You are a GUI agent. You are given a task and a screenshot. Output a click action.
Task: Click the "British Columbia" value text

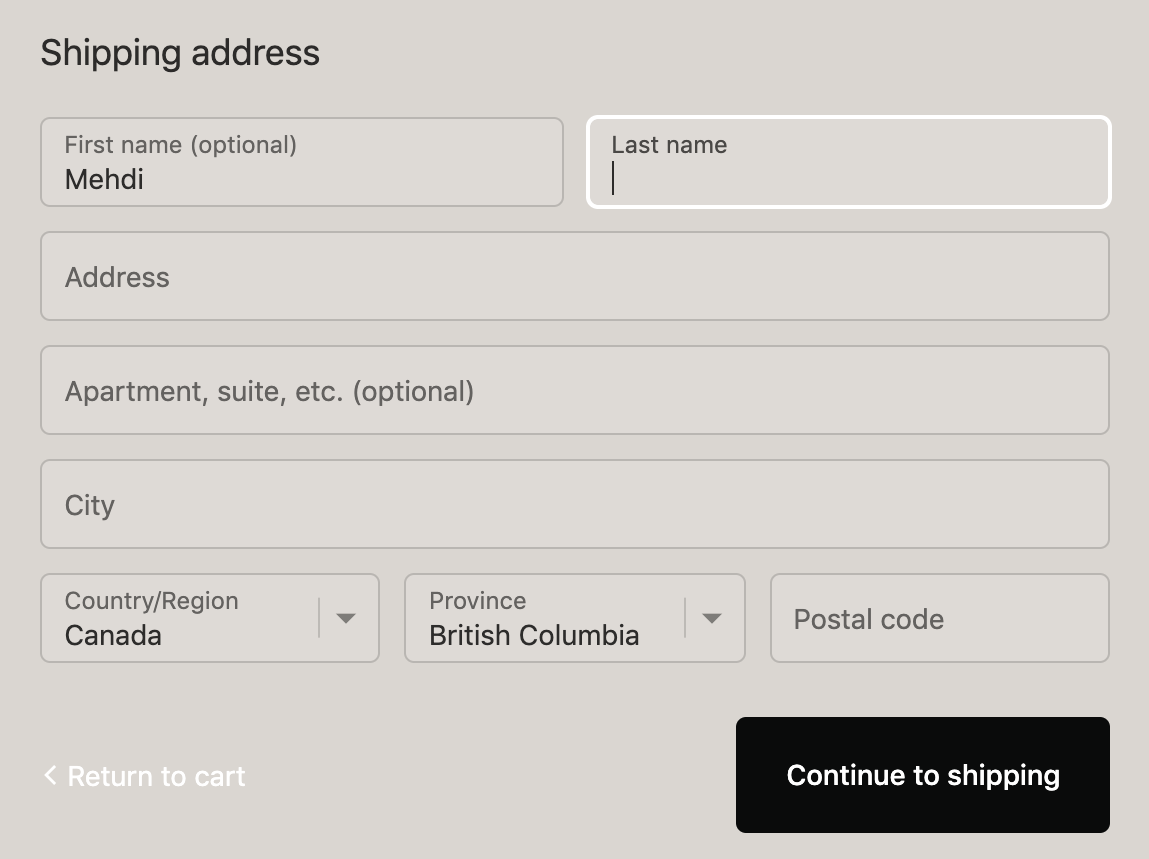point(534,635)
